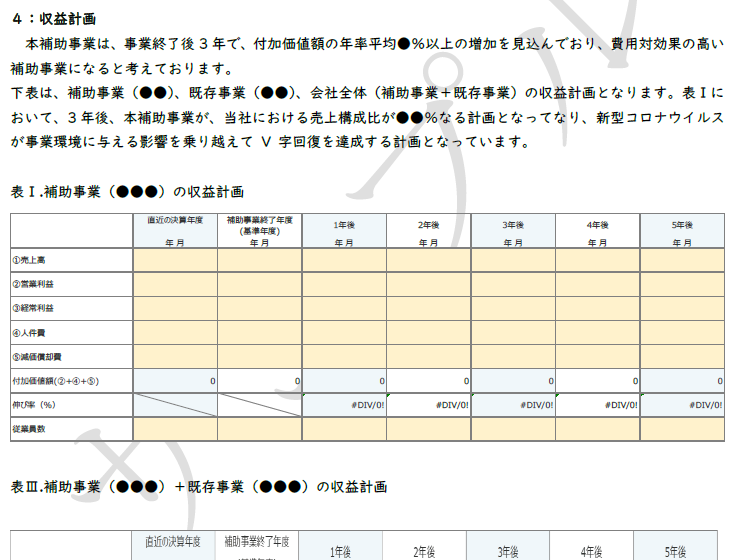Screen dimensions: 744x560
Task: Click the 付加価値額 "0" cell under 直近の決算年度
Action: [x=175, y=381]
